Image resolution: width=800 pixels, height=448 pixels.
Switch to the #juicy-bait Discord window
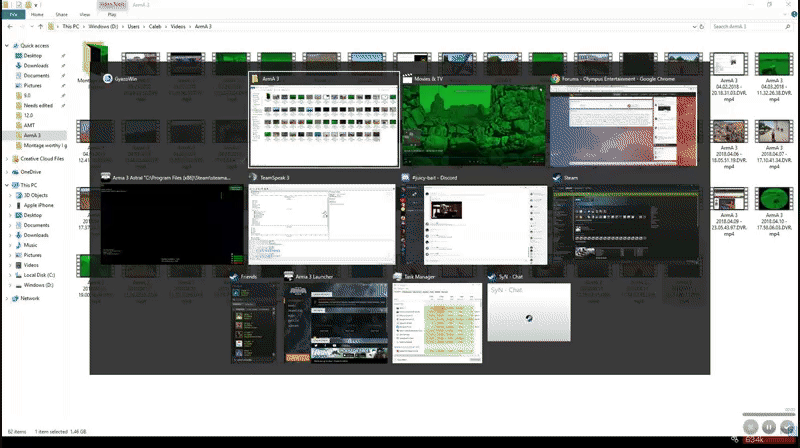coord(473,225)
